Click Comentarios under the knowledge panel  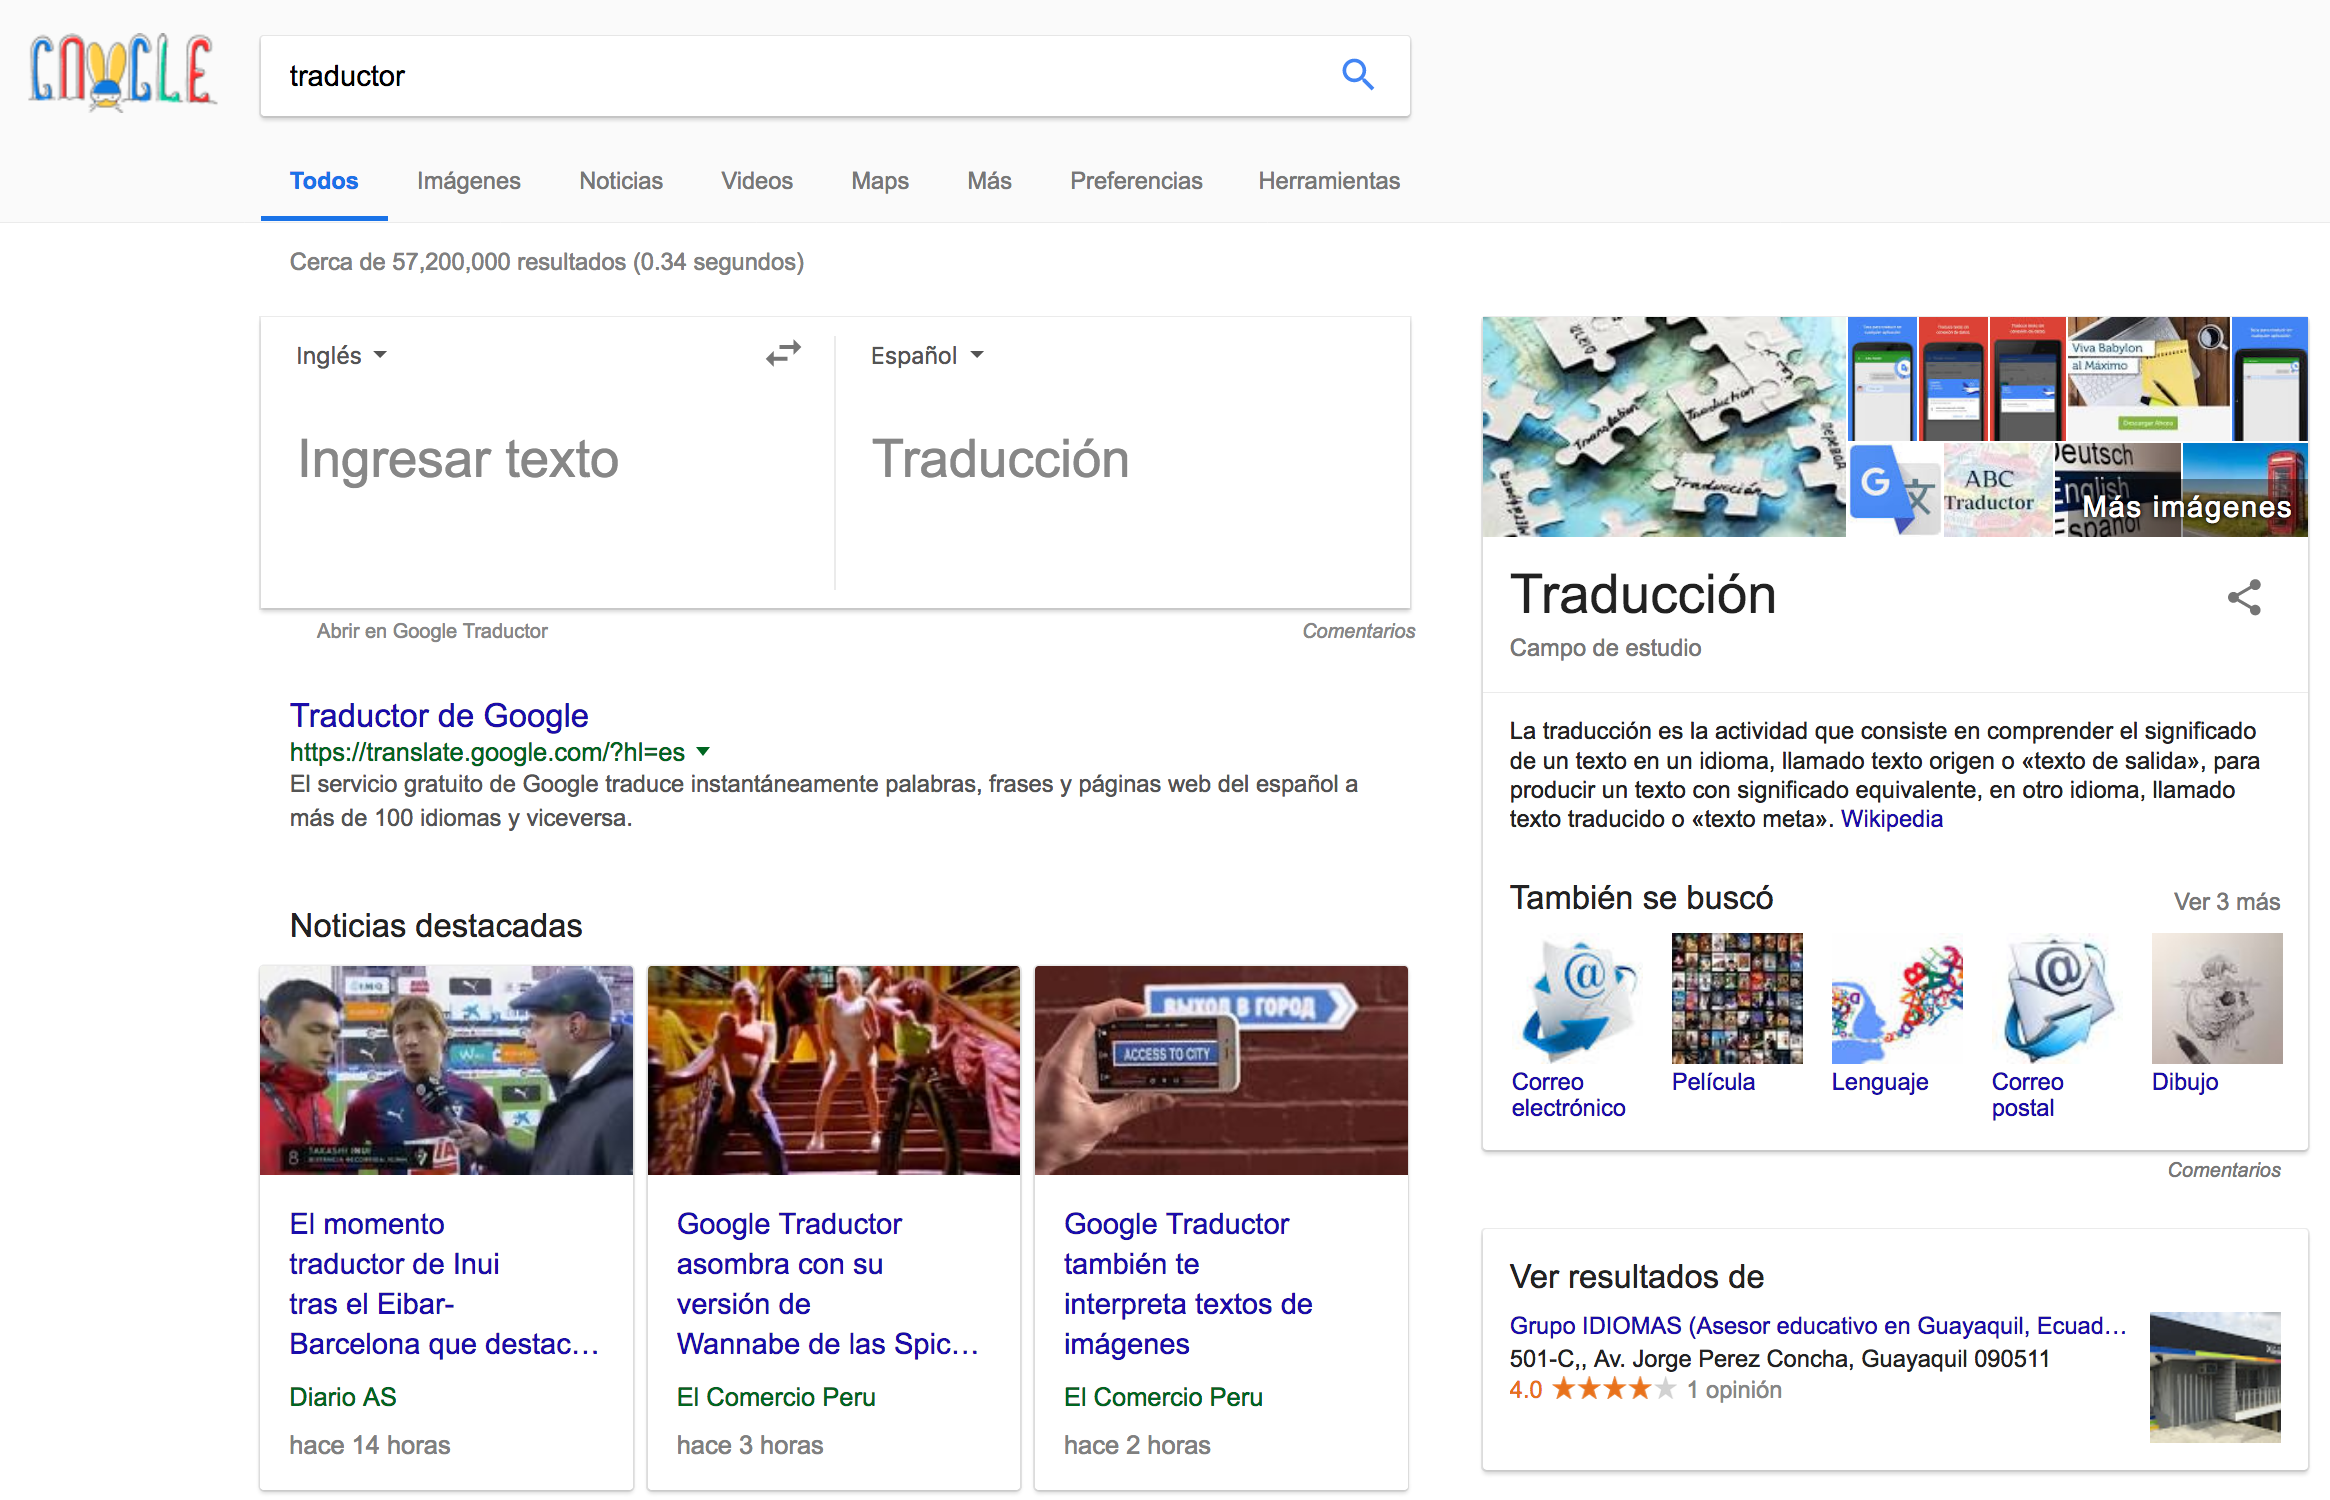click(2224, 1170)
